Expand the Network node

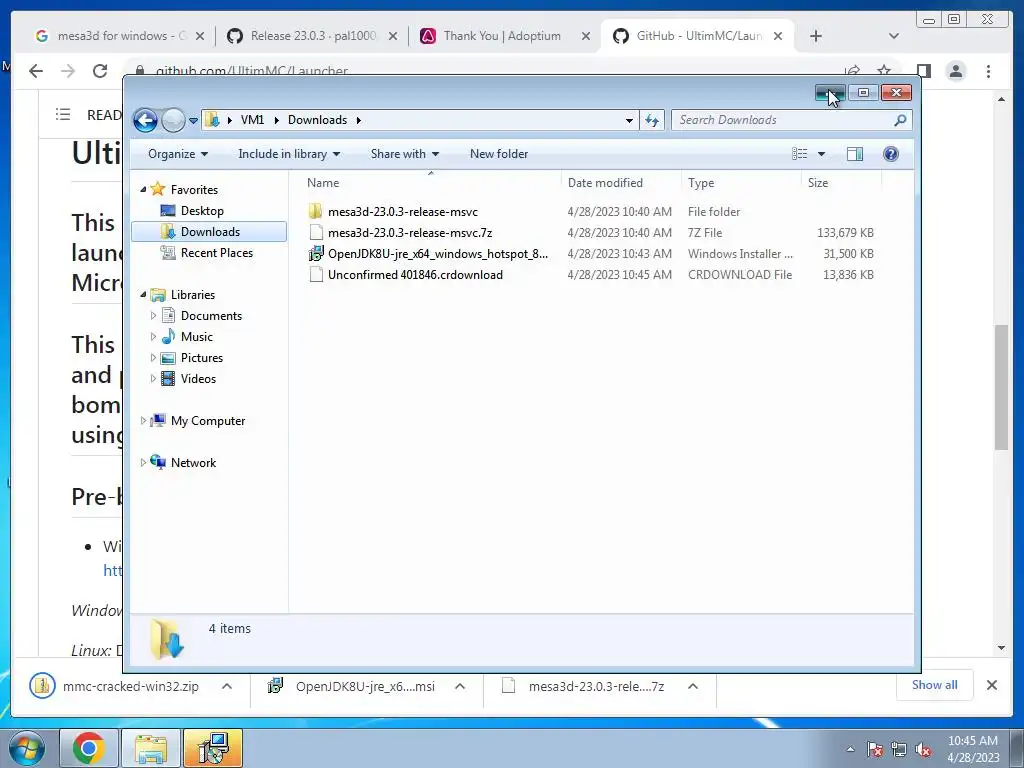pos(143,463)
